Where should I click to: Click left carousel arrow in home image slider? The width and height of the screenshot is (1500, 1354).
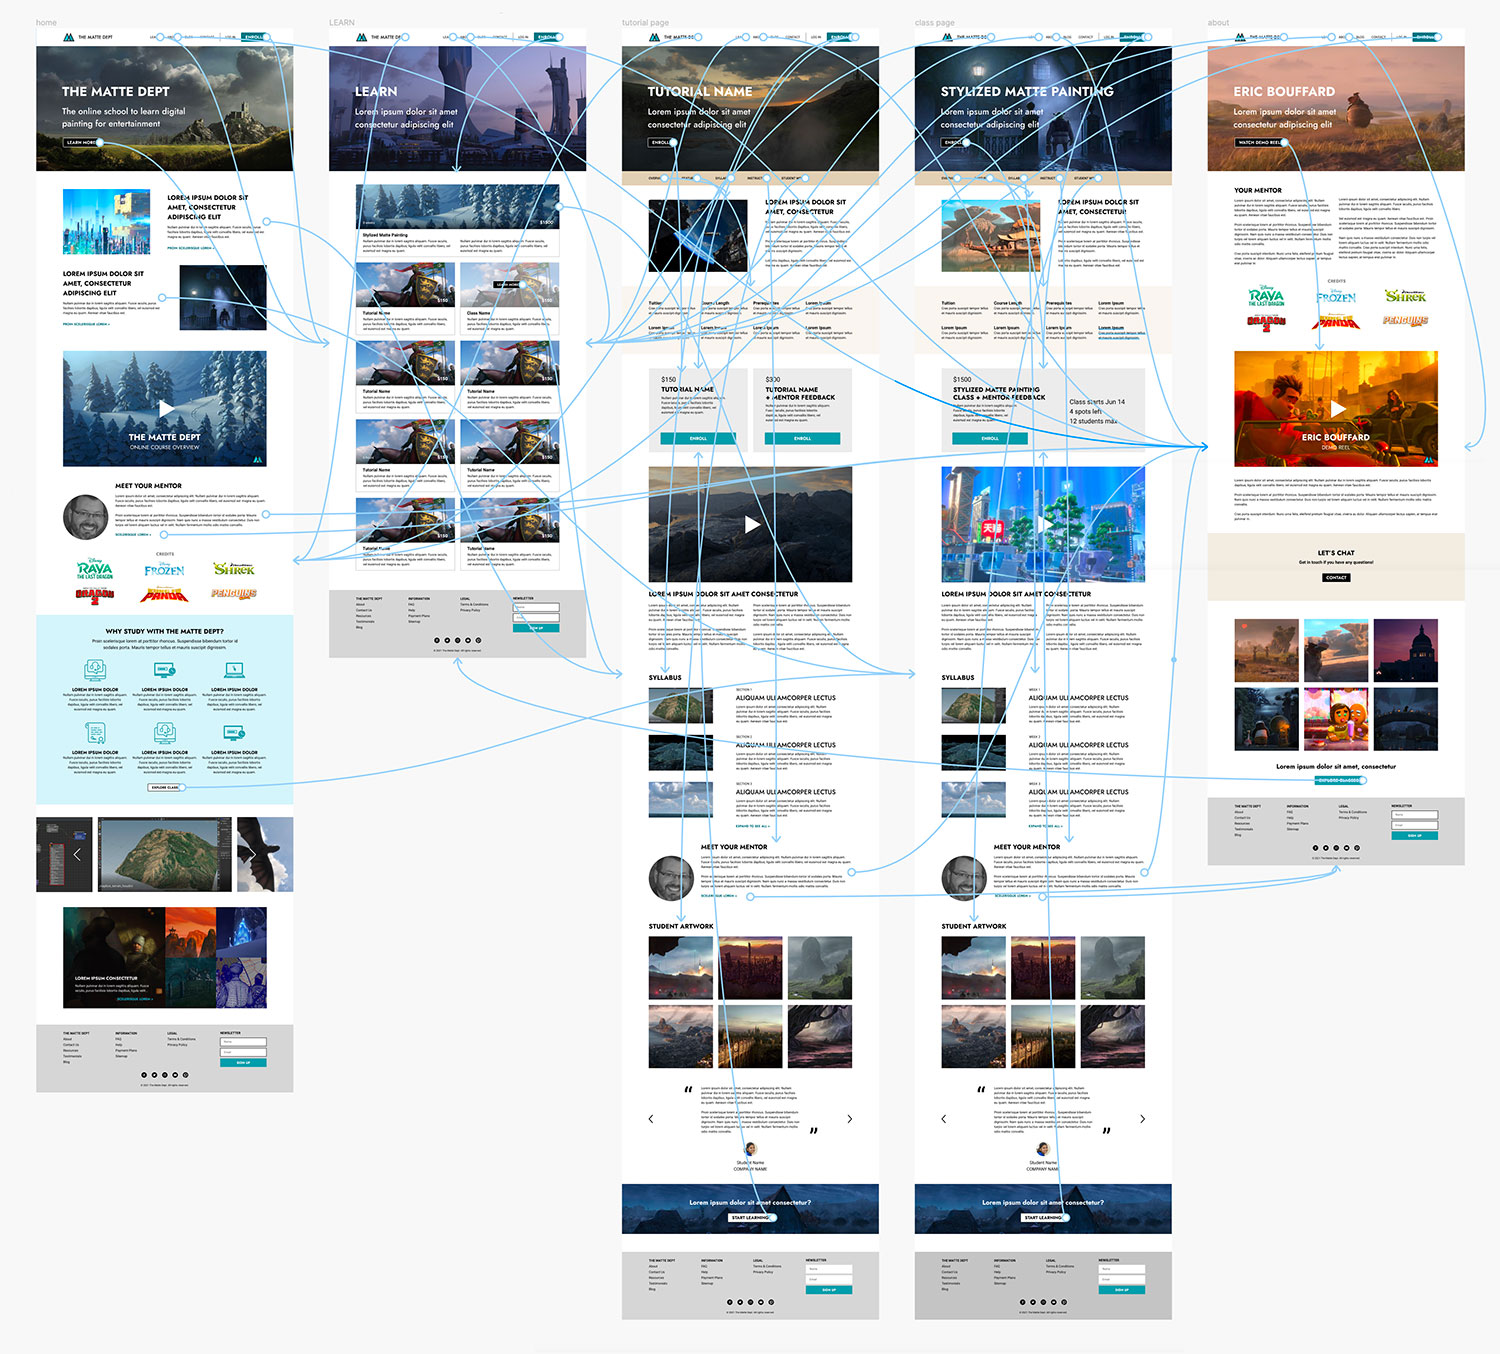[77, 854]
